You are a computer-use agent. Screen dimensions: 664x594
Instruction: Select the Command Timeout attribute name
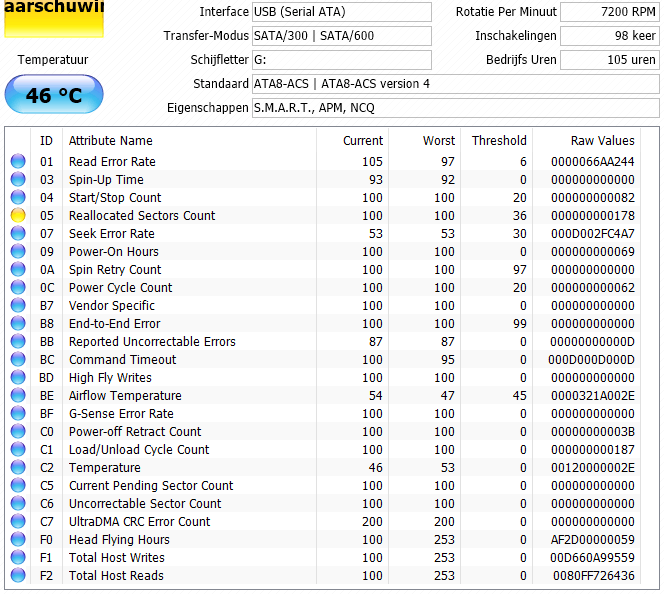click(x=122, y=359)
